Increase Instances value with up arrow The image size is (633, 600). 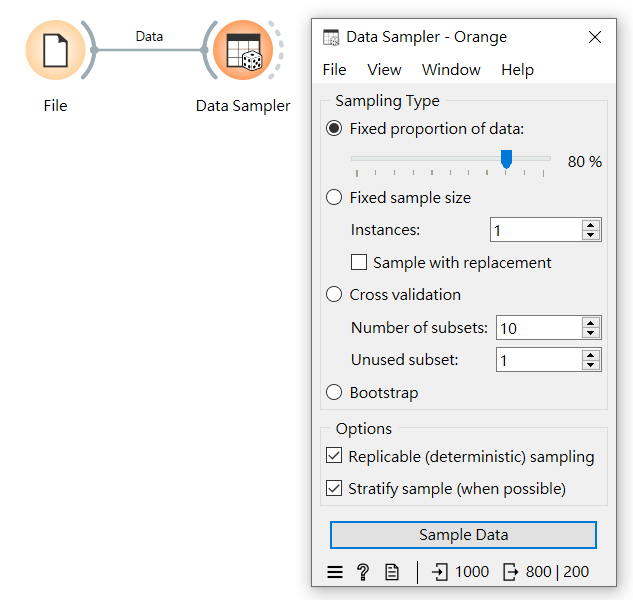[x=591, y=225]
